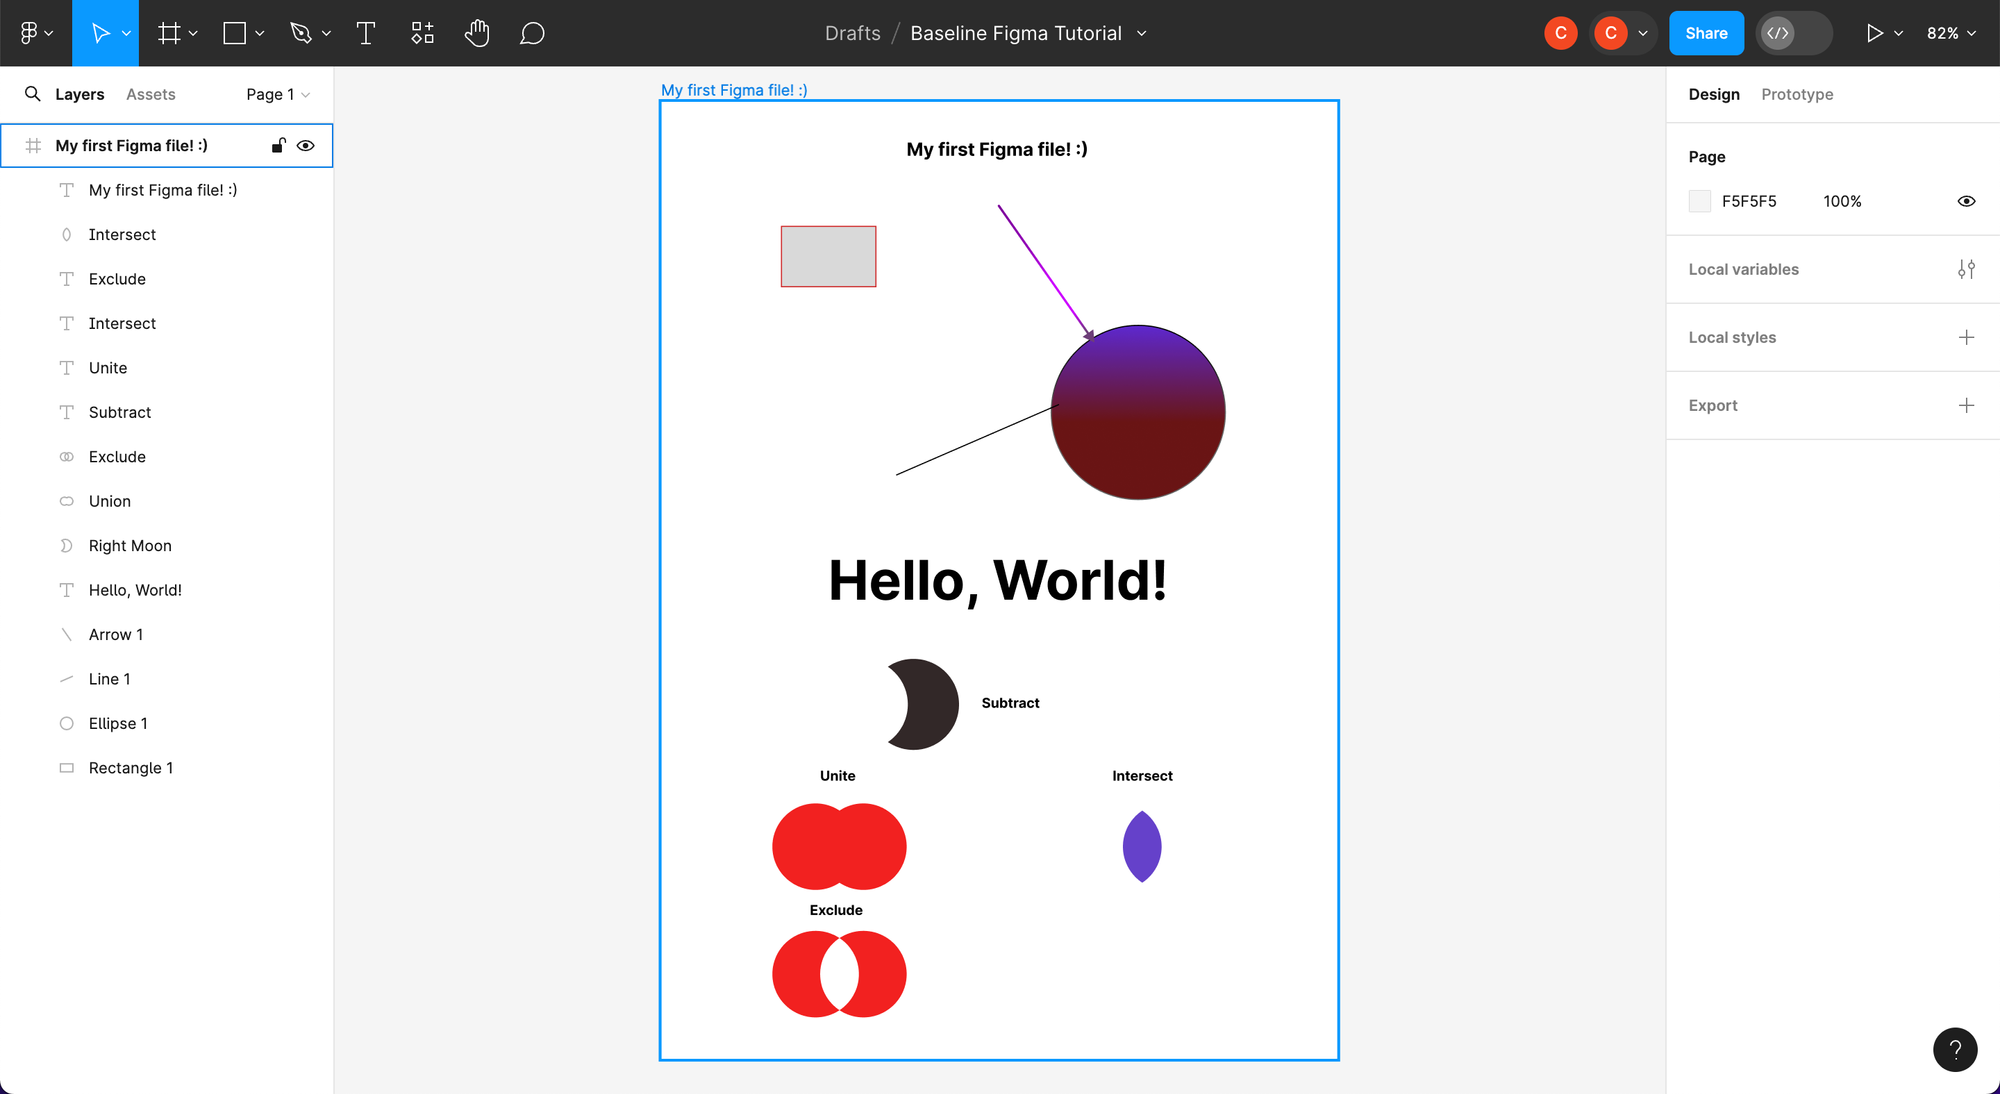Screen dimensions: 2000x1094
Task: Open the Help question mark button
Action: 1955,1050
